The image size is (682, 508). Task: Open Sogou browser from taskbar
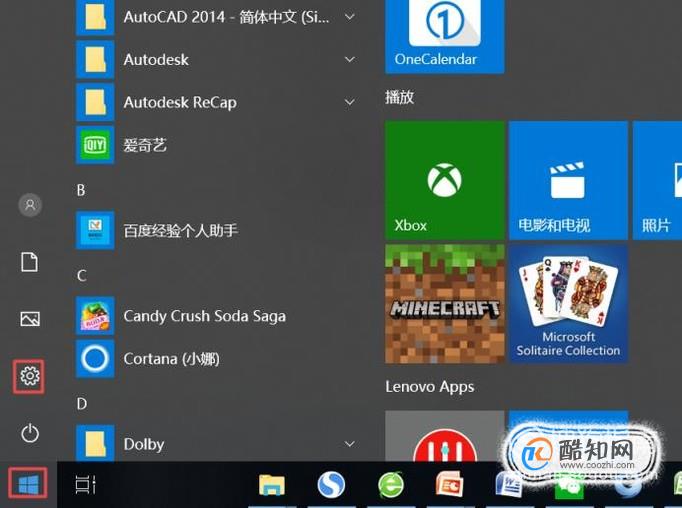(x=331, y=484)
